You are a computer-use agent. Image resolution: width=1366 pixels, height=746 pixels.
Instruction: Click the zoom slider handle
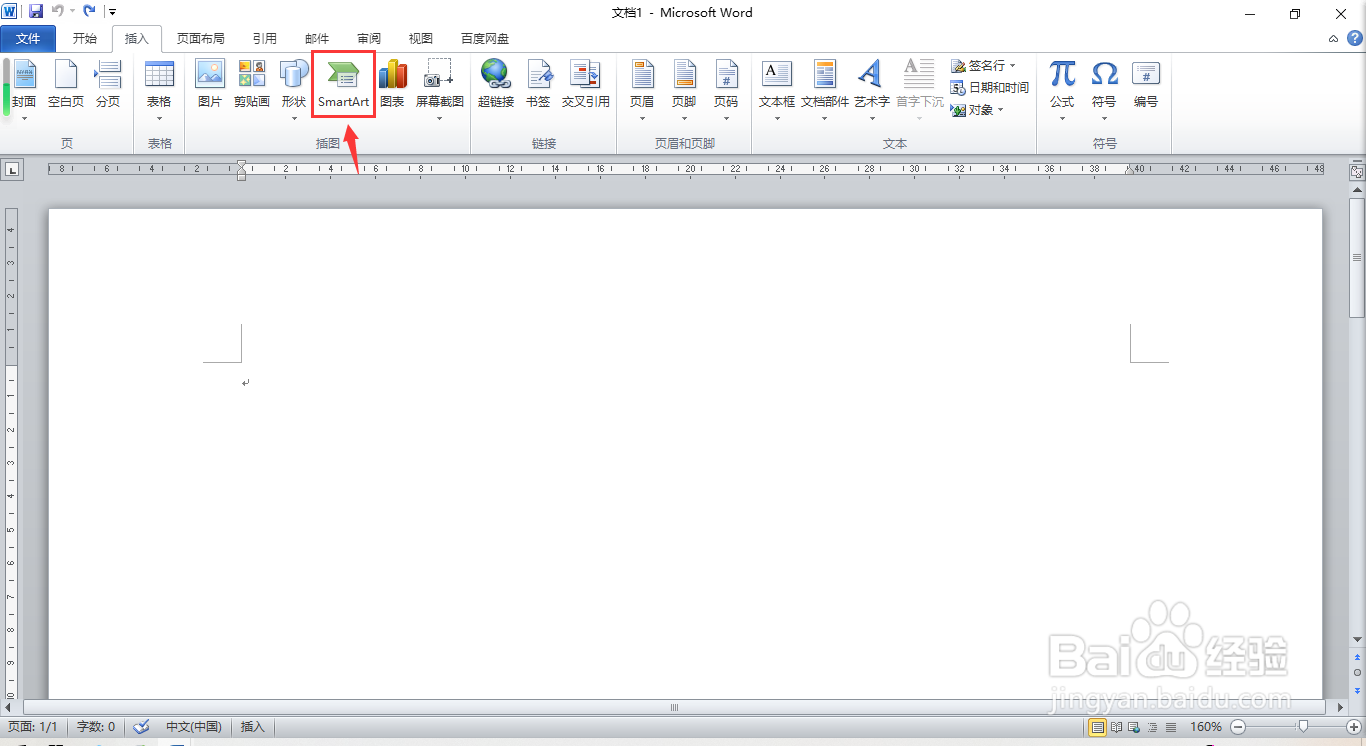click(1302, 727)
